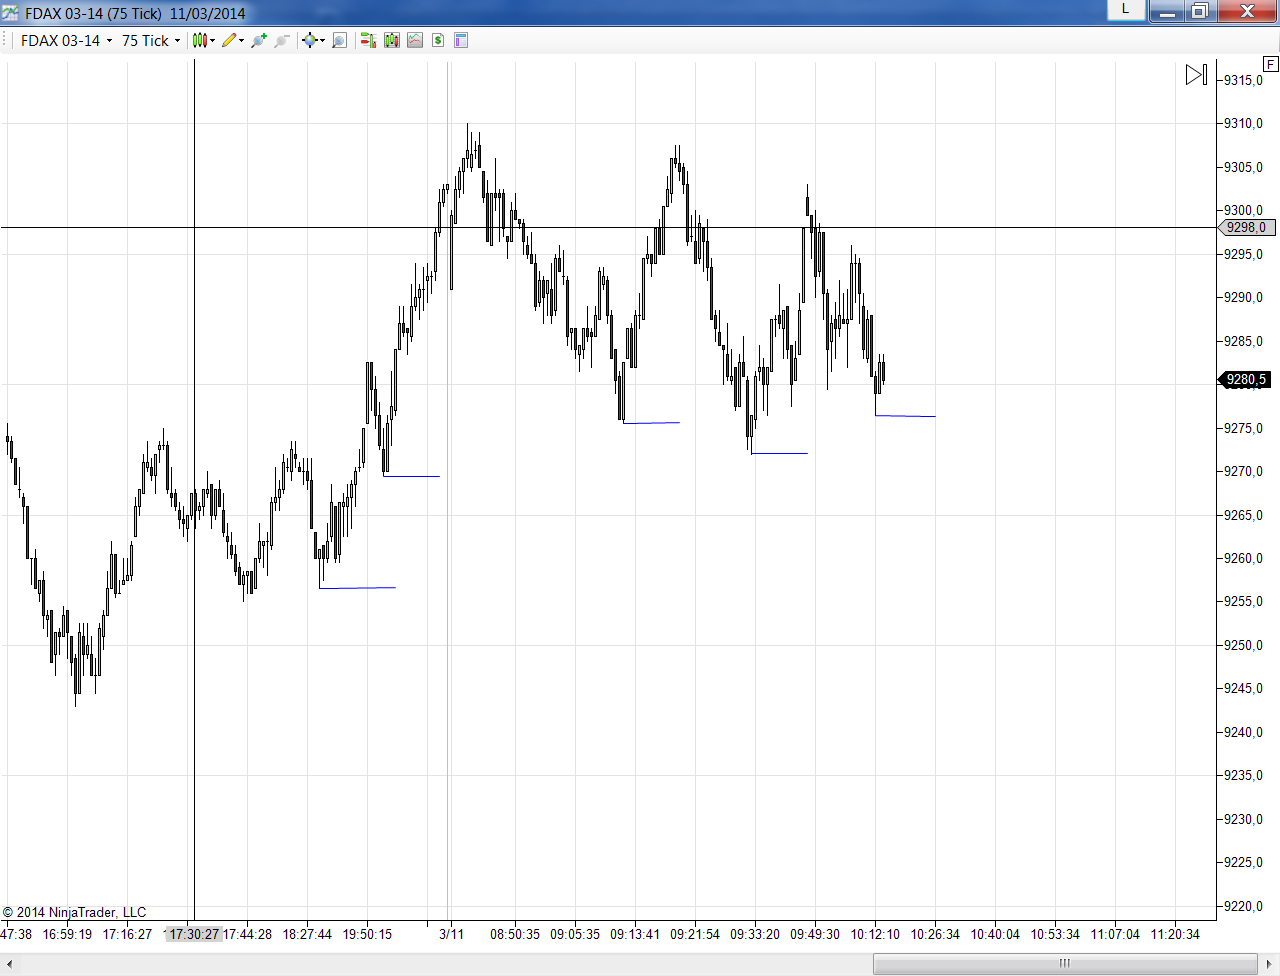The image size is (1280, 976).
Task: Minimize the FDAX chart window
Action: tap(1166, 11)
